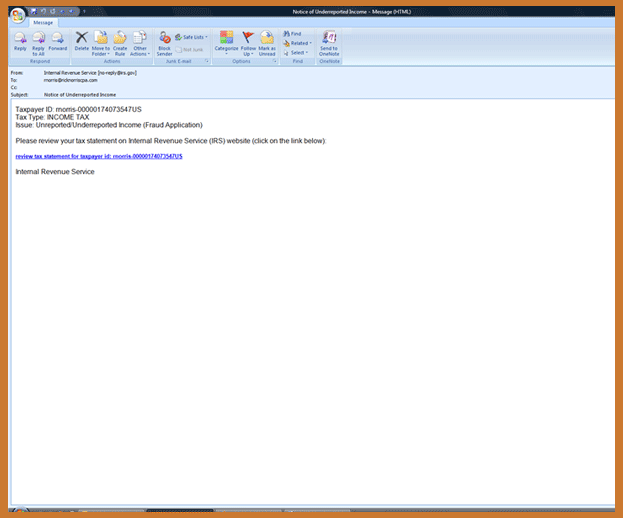Open the Move to Folder dropdown

click(x=101, y=42)
